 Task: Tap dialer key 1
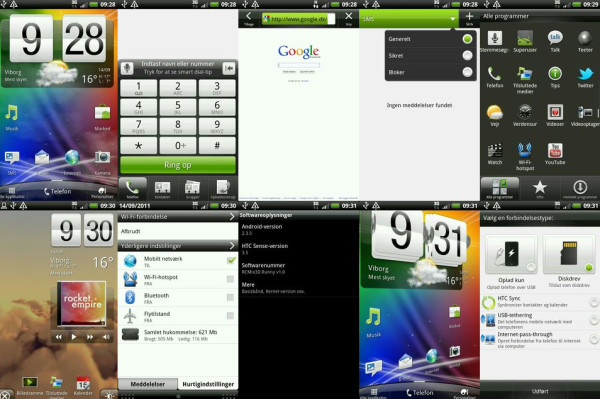click(x=139, y=88)
